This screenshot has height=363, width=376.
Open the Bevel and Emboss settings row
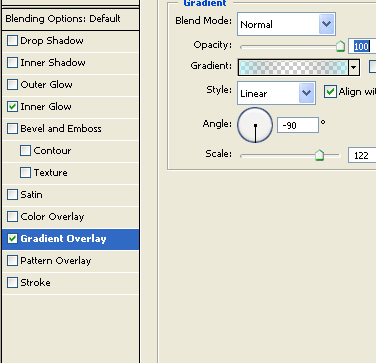click(x=71, y=129)
